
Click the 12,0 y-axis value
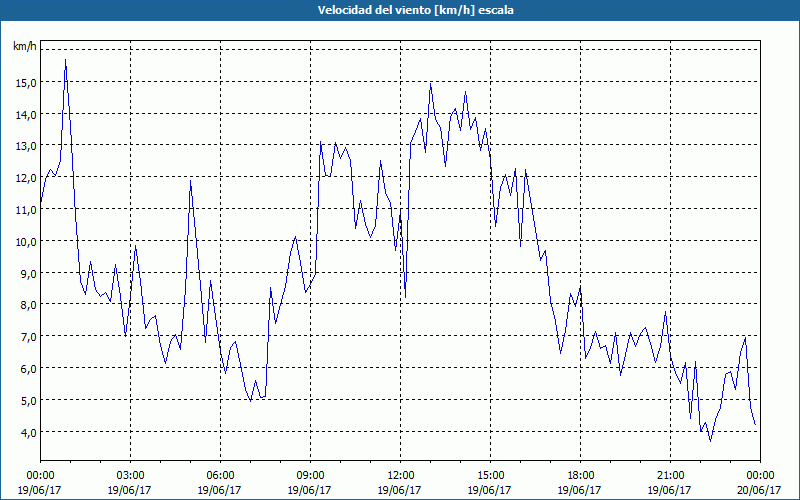[26, 178]
